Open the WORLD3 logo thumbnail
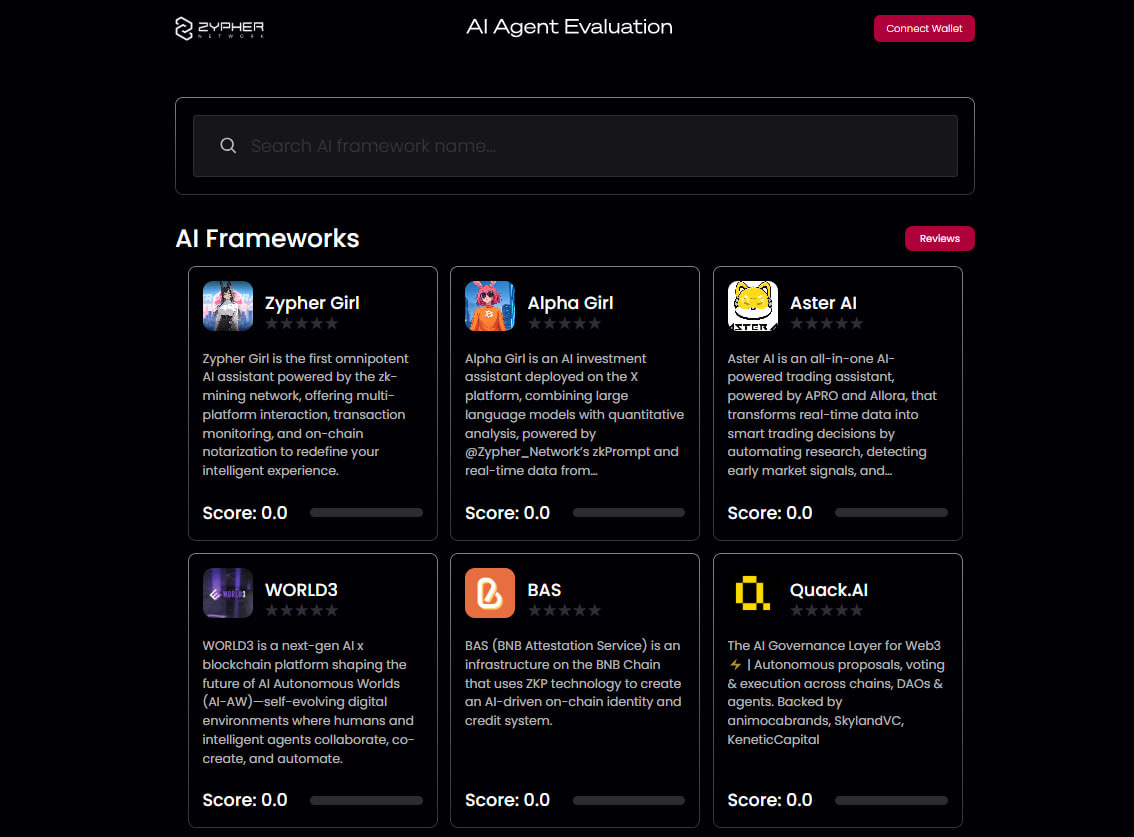The height and width of the screenshot is (837, 1134). (x=228, y=593)
